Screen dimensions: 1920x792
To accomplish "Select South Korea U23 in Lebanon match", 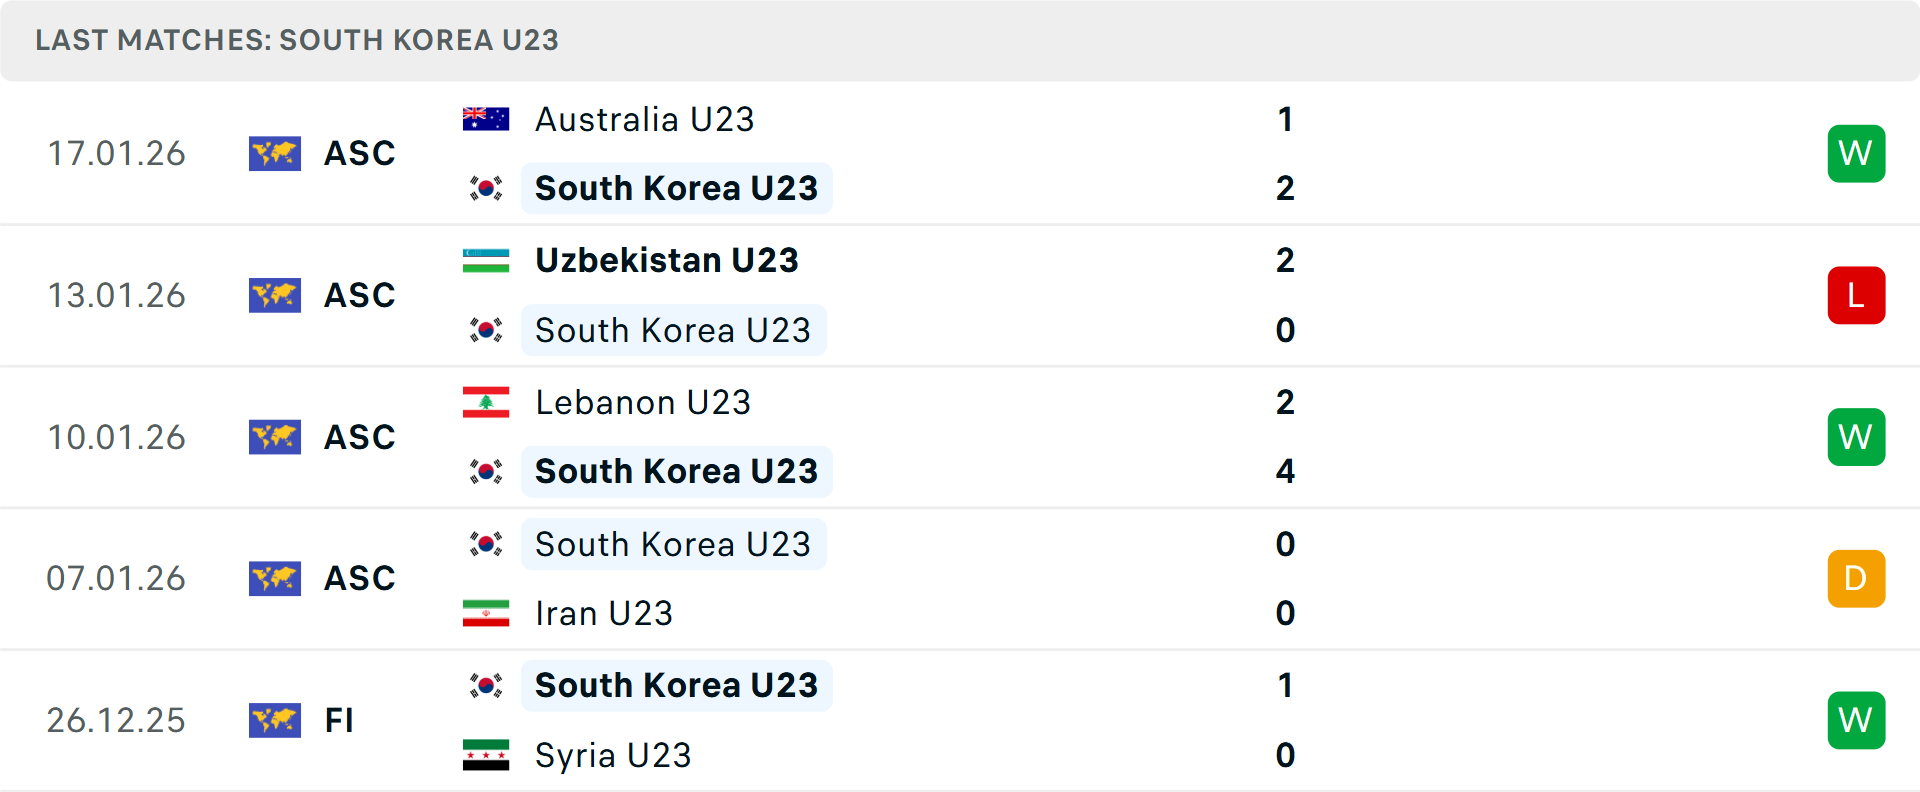I will (x=676, y=471).
